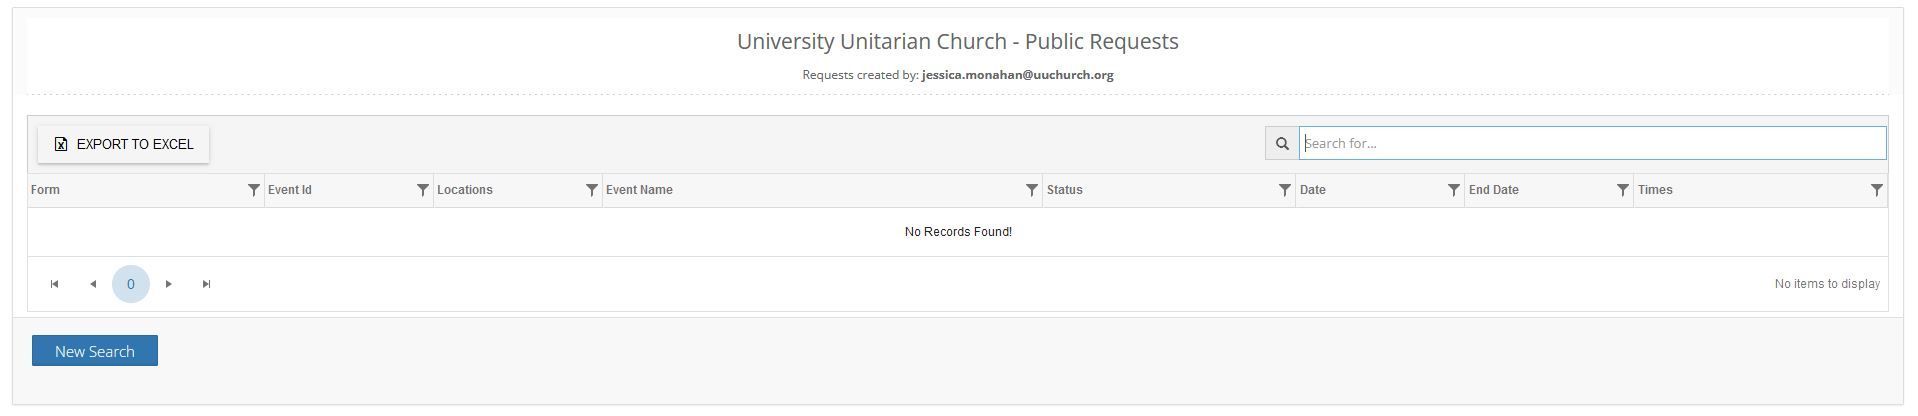Open the Event Id column filter
The width and height of the screenshot is (1918, 416).
click(x=423, y=190)
